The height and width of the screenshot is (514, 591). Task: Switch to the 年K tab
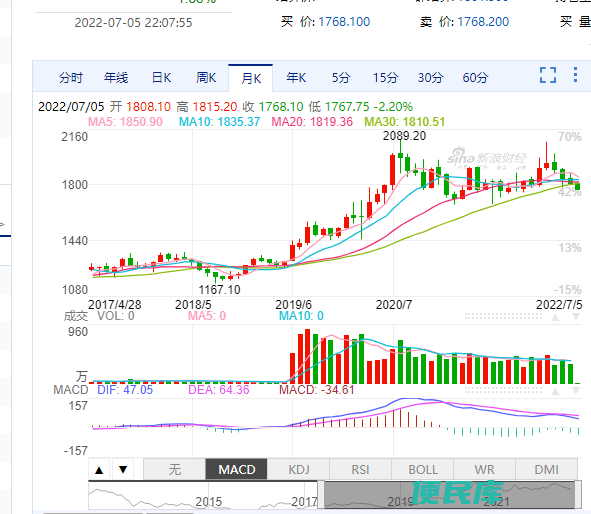click(296, 78)
